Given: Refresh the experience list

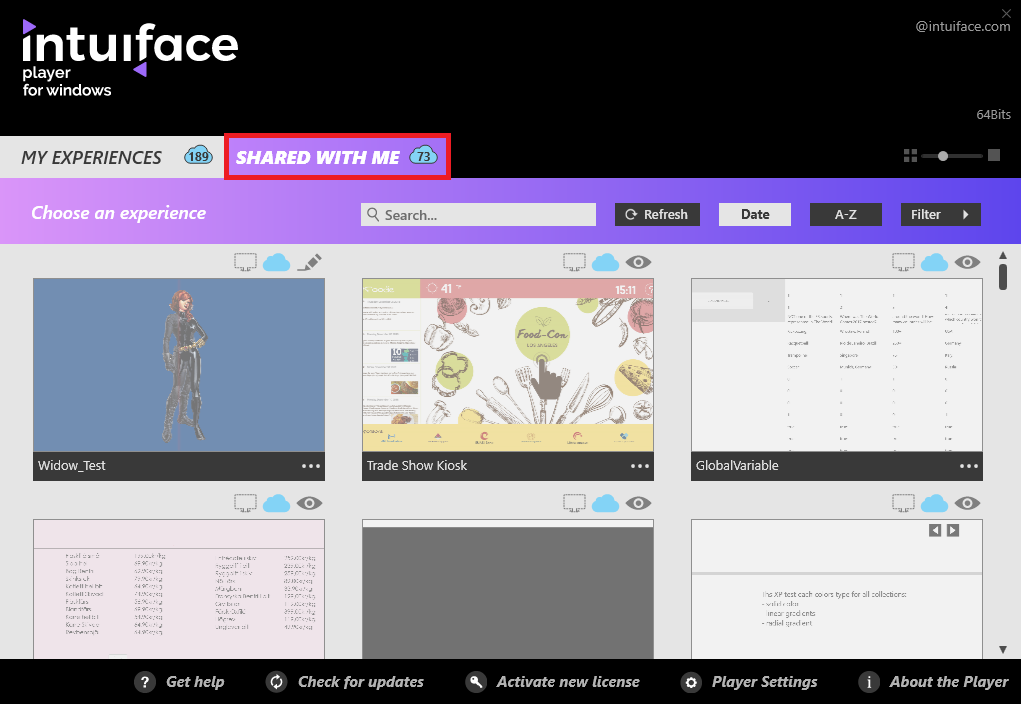Looking at the screenshot, I should click(x=657, y=214).
